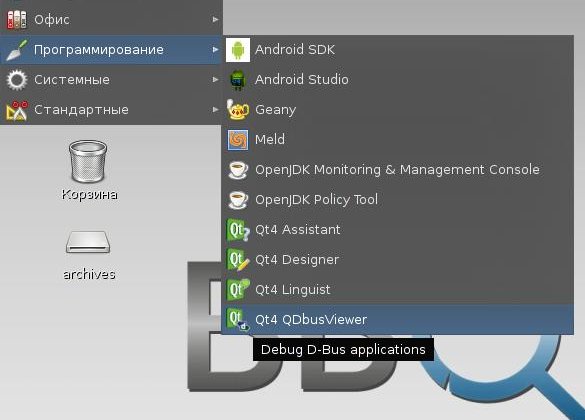Screen dimensions: 585x420
Task: Click the OpenJDK Monitoring coffee cup icon
Action: coord(238,170)
